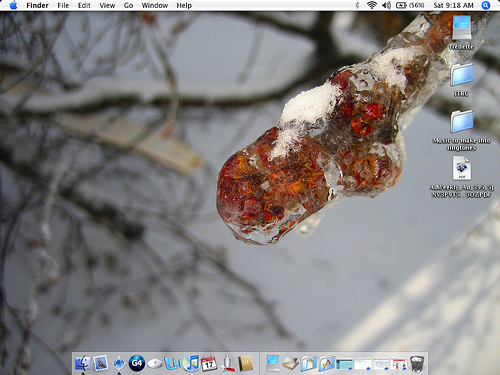This screenshot has width=500, height=375.
Task: Select the laptop hard drive desktop icon
Action: click(462, 28)
